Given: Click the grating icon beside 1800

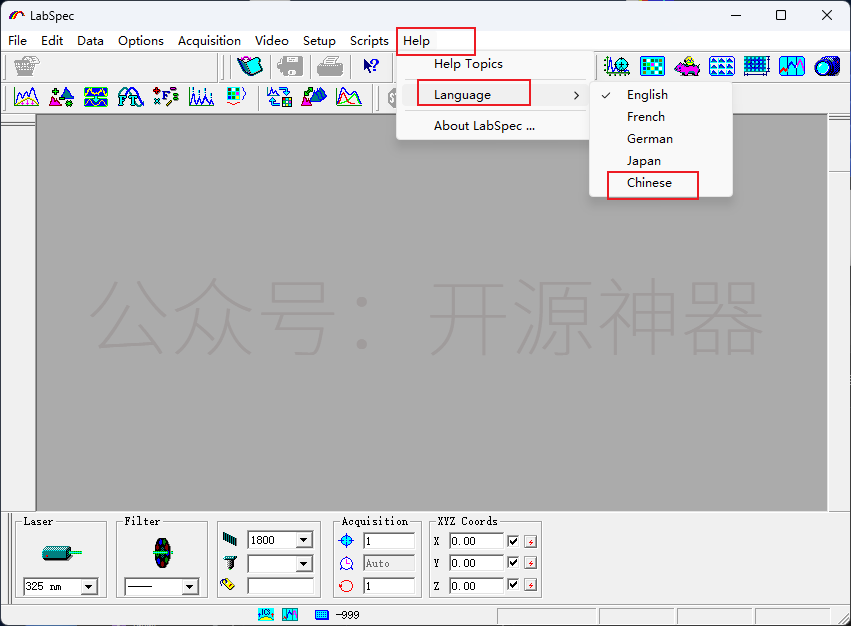Looking at the screenshot, I should click(x=230, y=539).
